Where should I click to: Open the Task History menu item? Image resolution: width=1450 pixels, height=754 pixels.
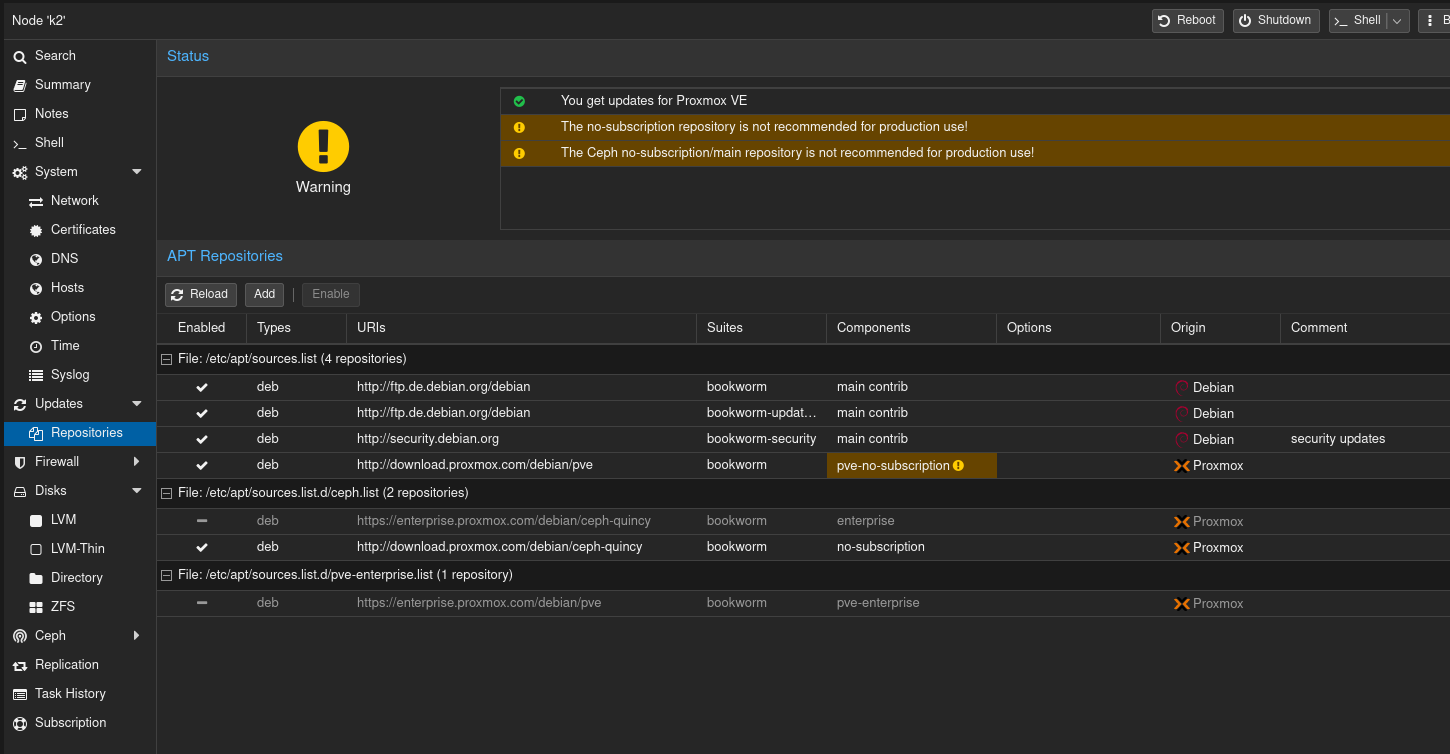[70, 694]
